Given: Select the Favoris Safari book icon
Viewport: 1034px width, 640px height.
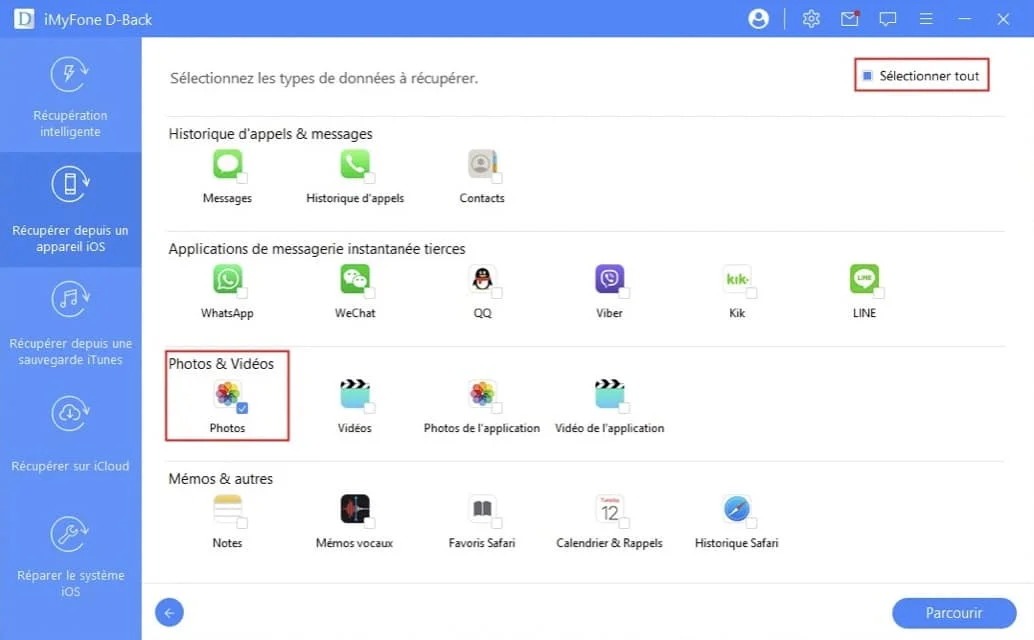Looking at the screenshot, I should click(482, 509).
